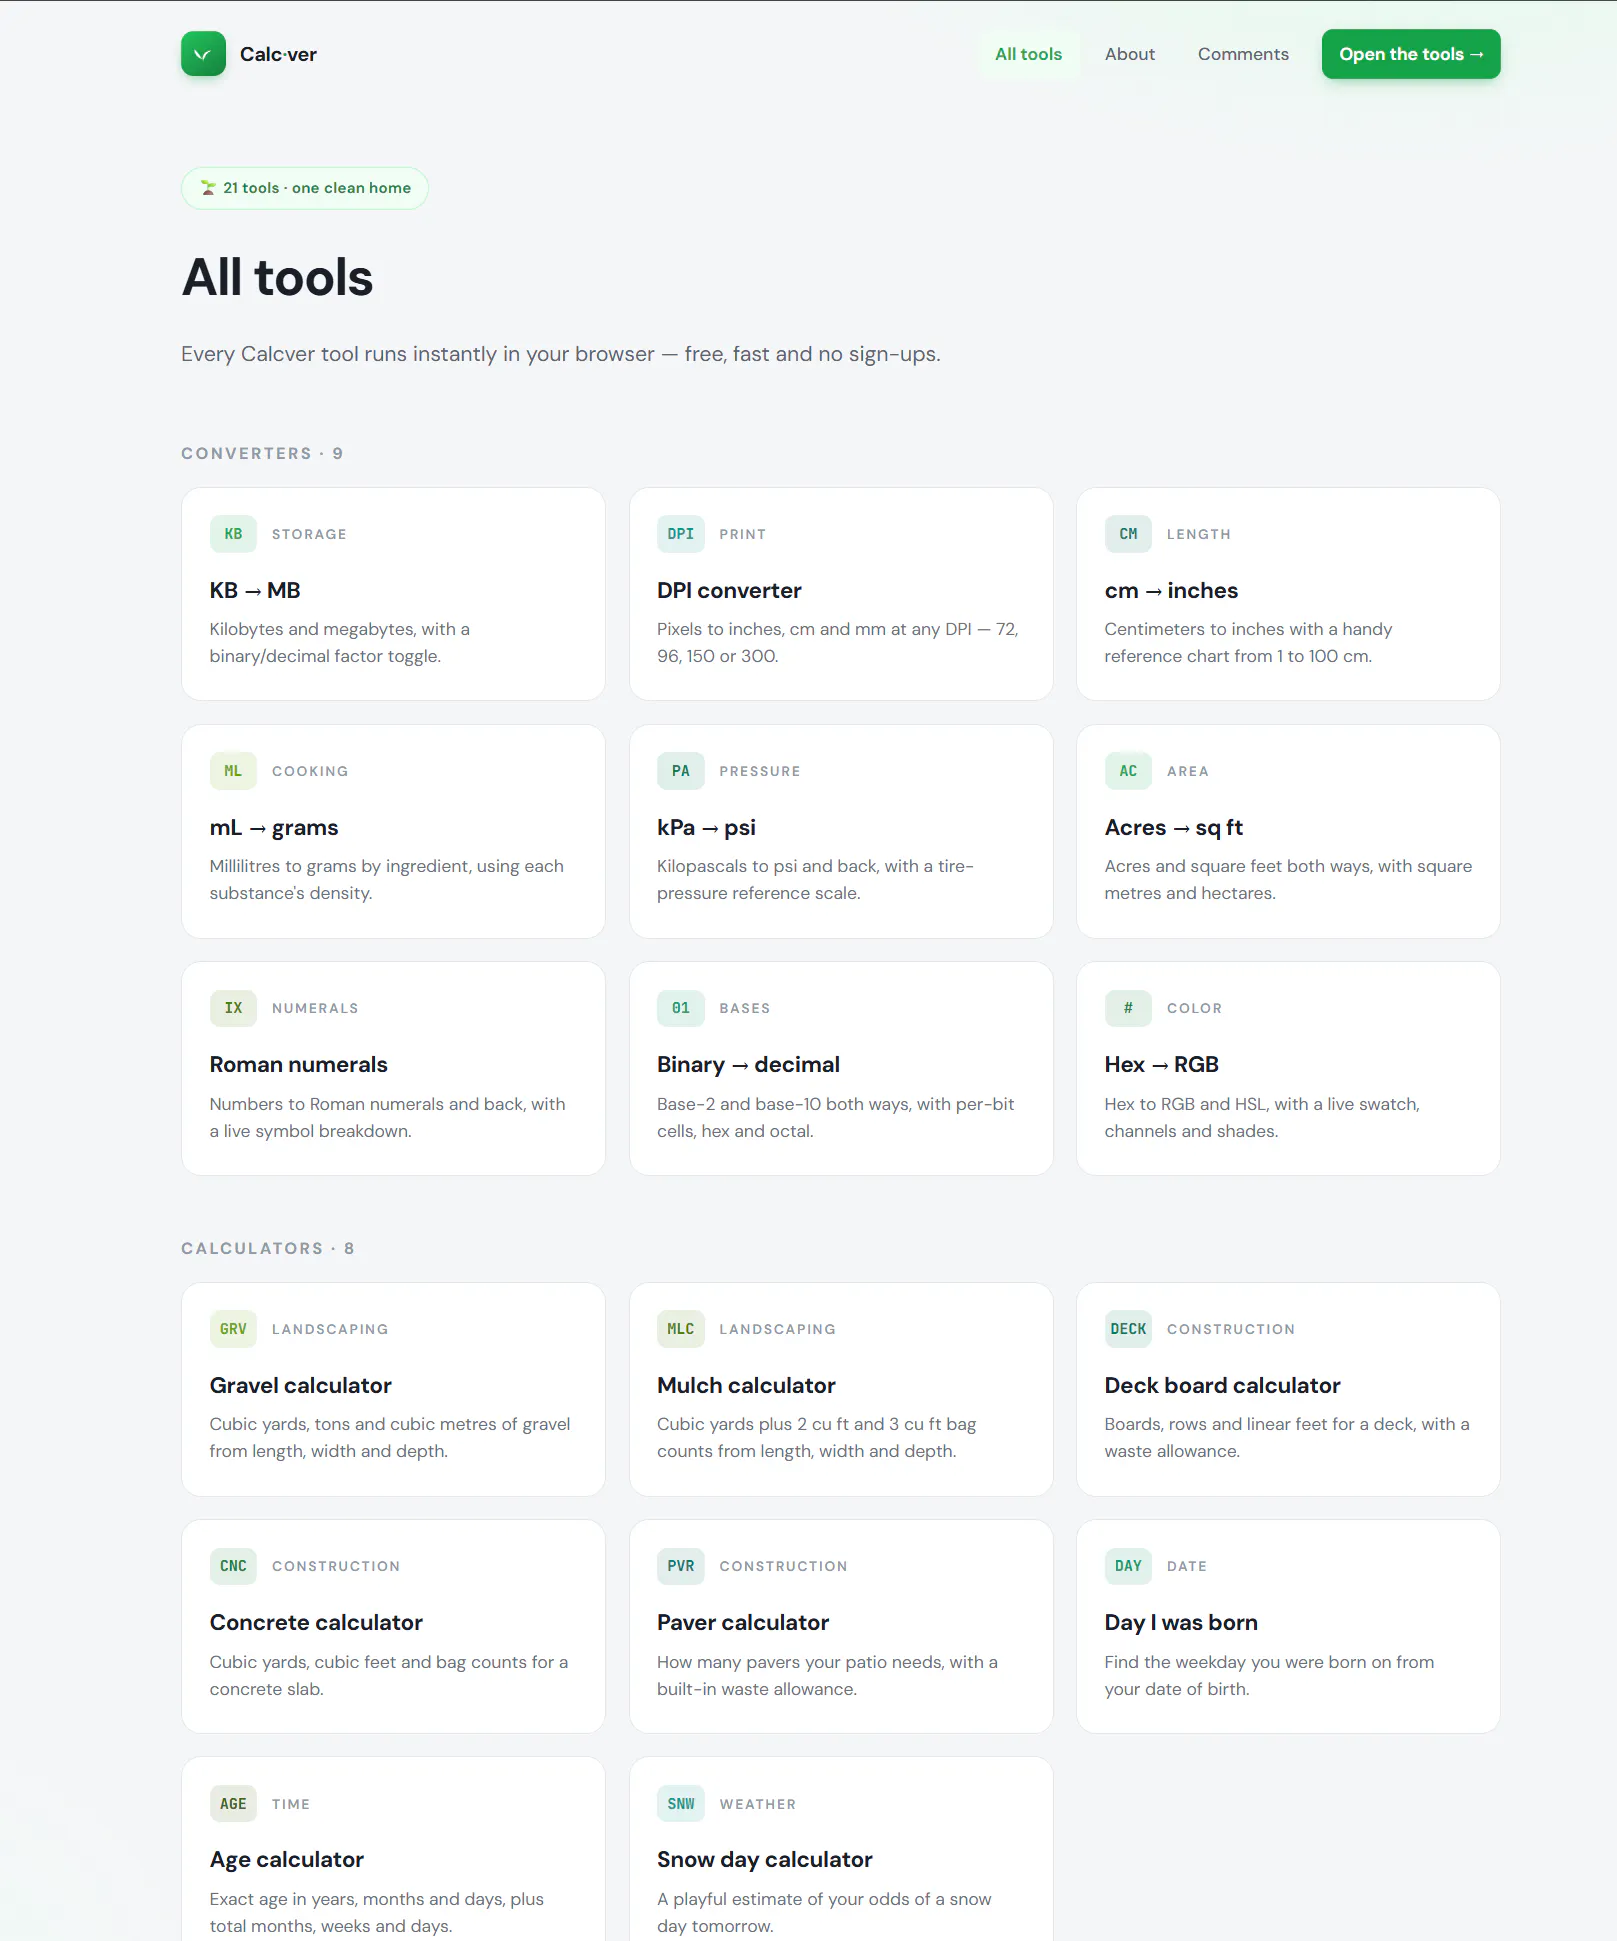Open the cm → inches converter
The width and height of the screenshot is (1617, 1941).
point(1288,594)
